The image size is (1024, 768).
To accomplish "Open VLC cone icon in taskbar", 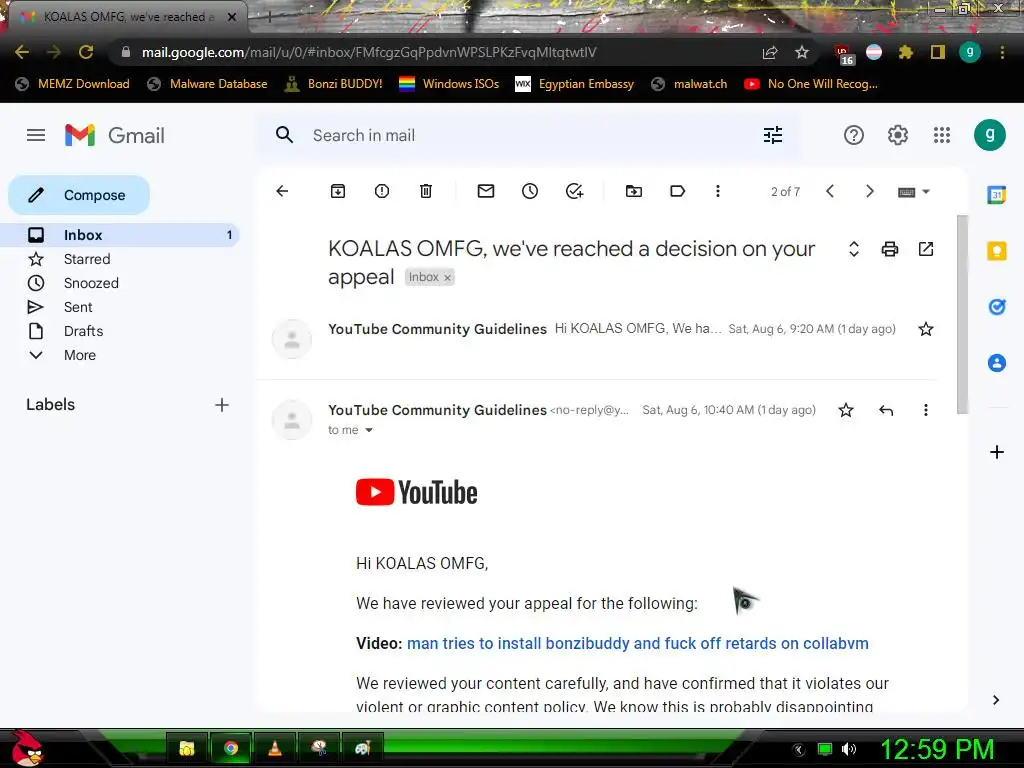I will click(x=275, y=748).
